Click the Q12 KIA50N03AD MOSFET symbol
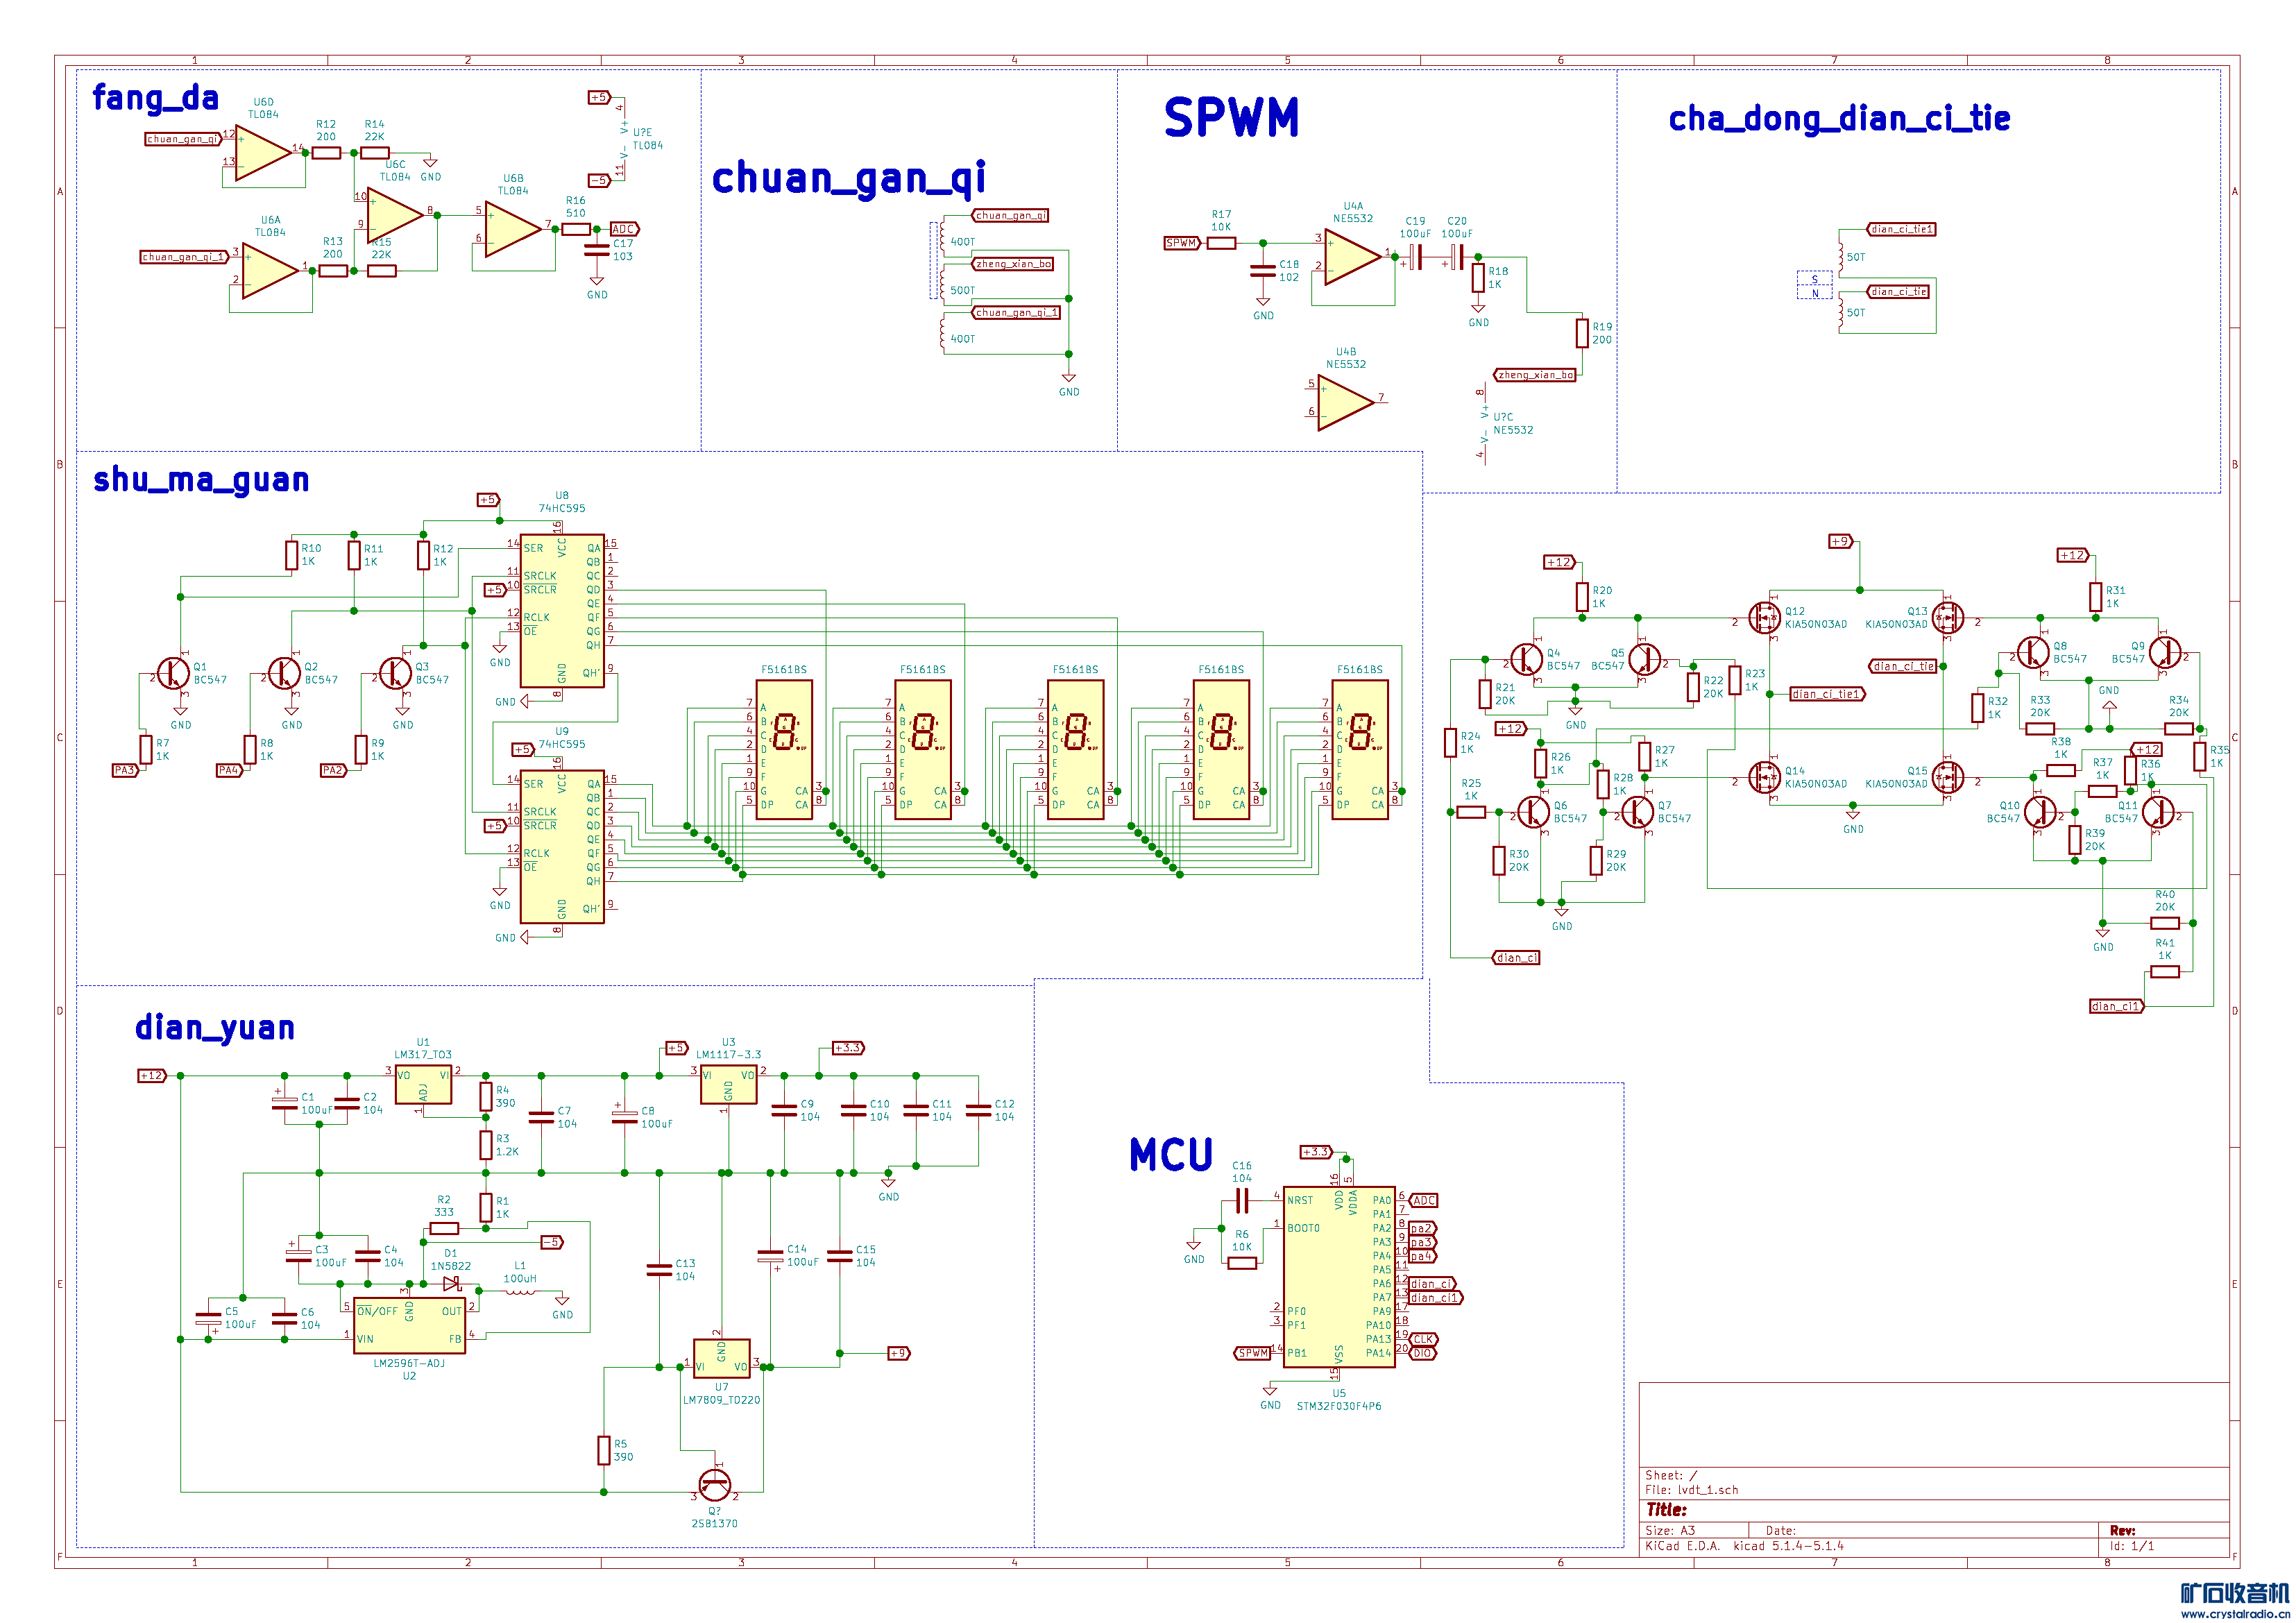 [1765, 618]
